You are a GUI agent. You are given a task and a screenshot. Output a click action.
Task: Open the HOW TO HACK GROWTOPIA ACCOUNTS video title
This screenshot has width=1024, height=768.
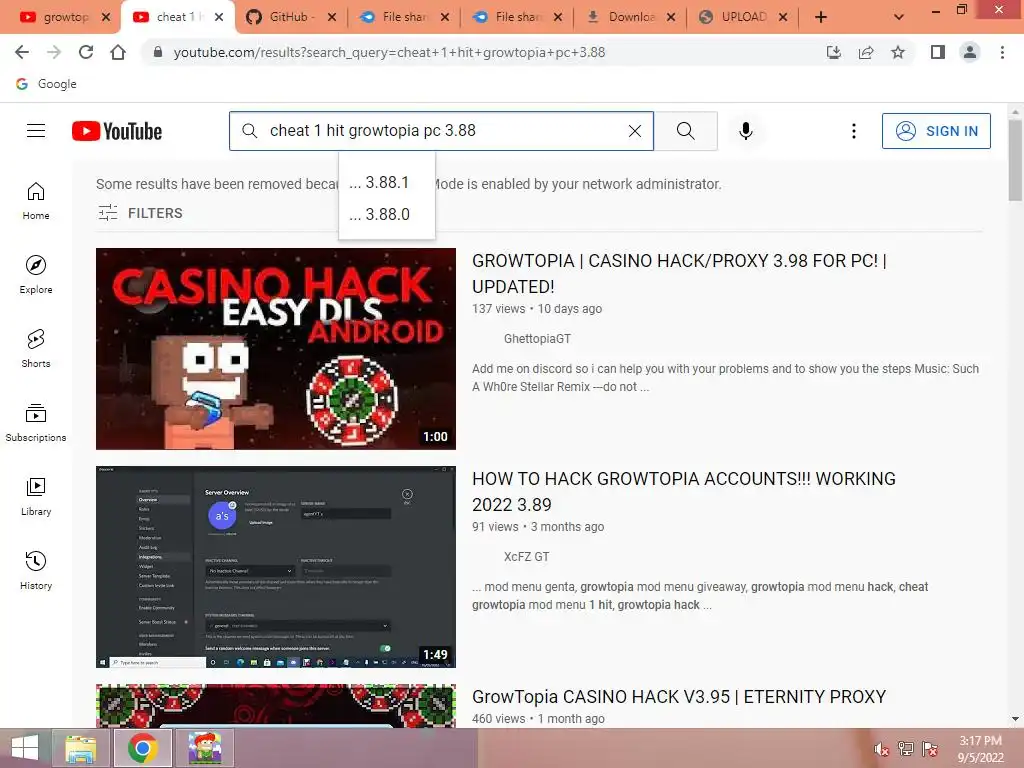pos(684,492)
